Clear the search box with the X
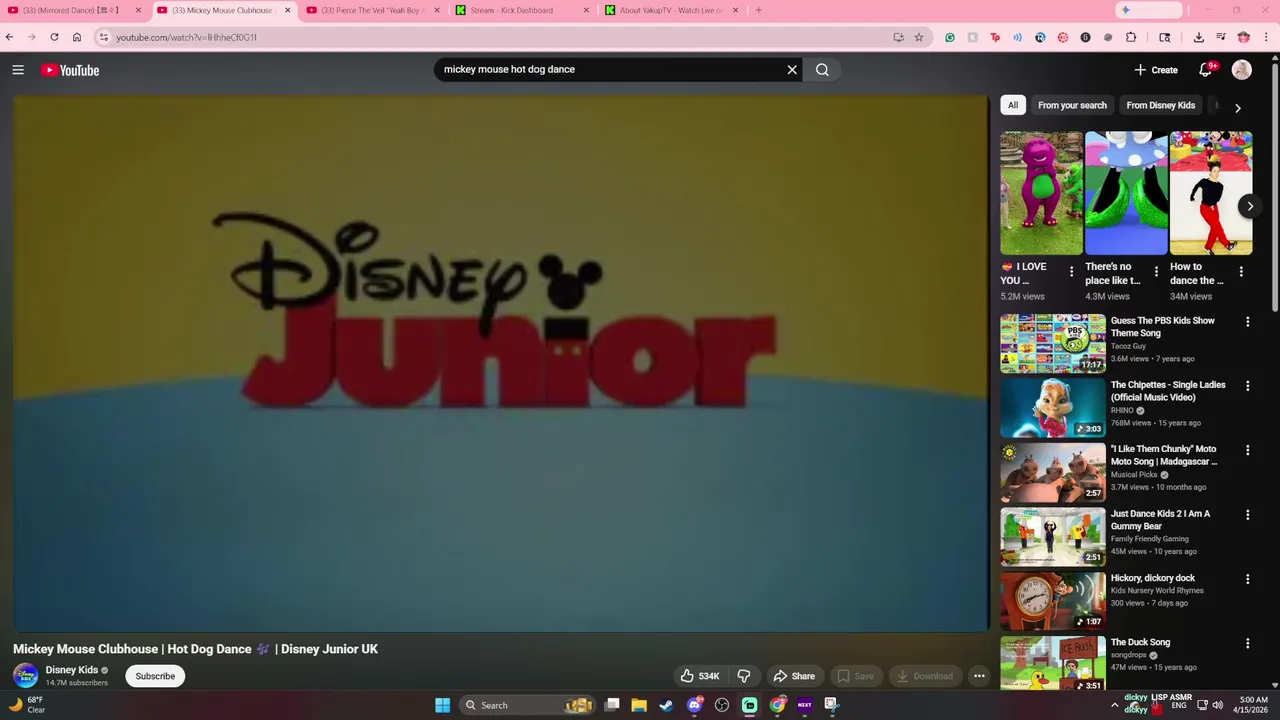This screenshot has height=720, width=1280. point(792,70)
